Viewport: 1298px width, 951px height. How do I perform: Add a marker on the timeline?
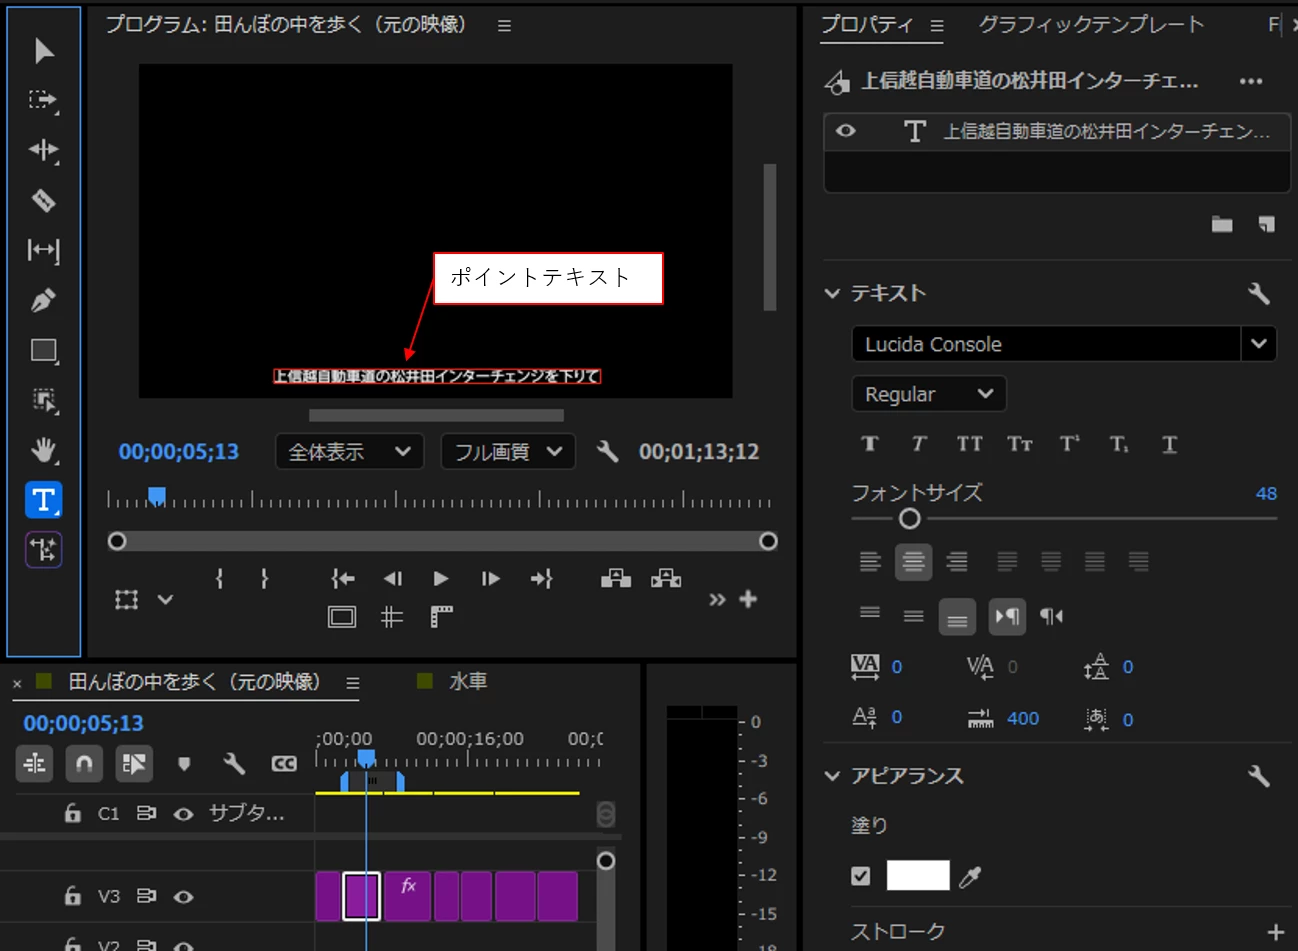click(x=184, y=764)
